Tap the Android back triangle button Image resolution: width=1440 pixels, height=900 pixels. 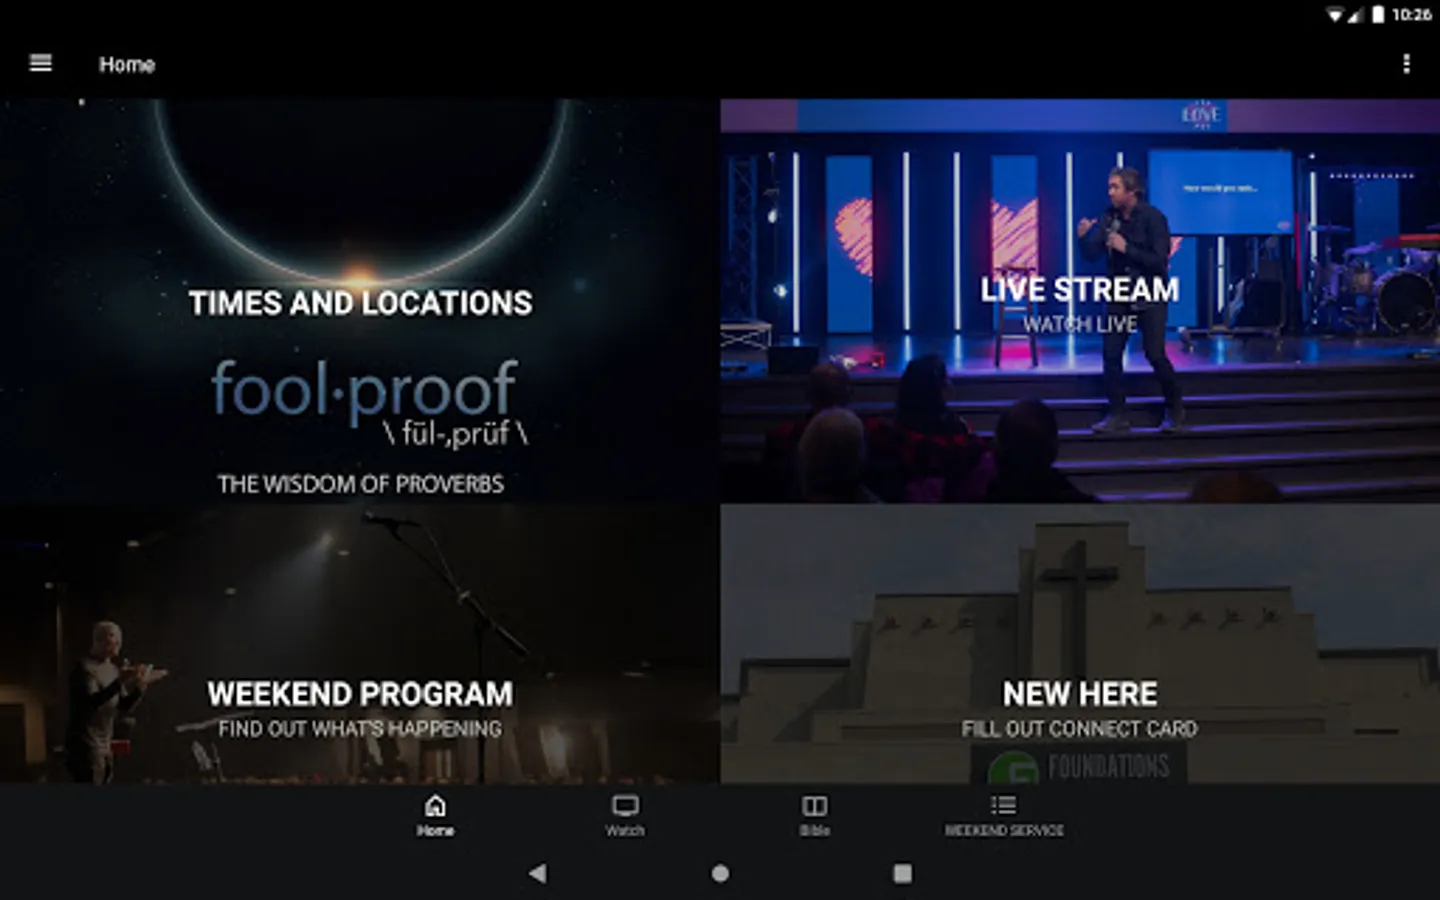[538, 873]
